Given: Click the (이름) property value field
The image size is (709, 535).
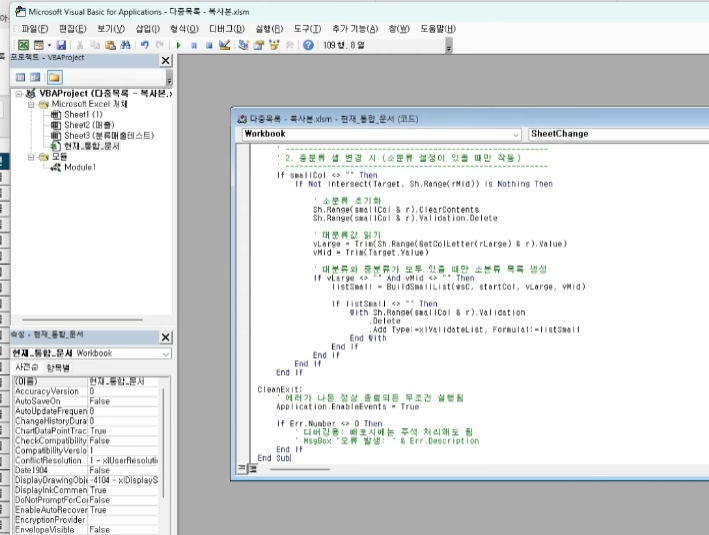Looking at the screenshot, I should [x=123, y=381].
